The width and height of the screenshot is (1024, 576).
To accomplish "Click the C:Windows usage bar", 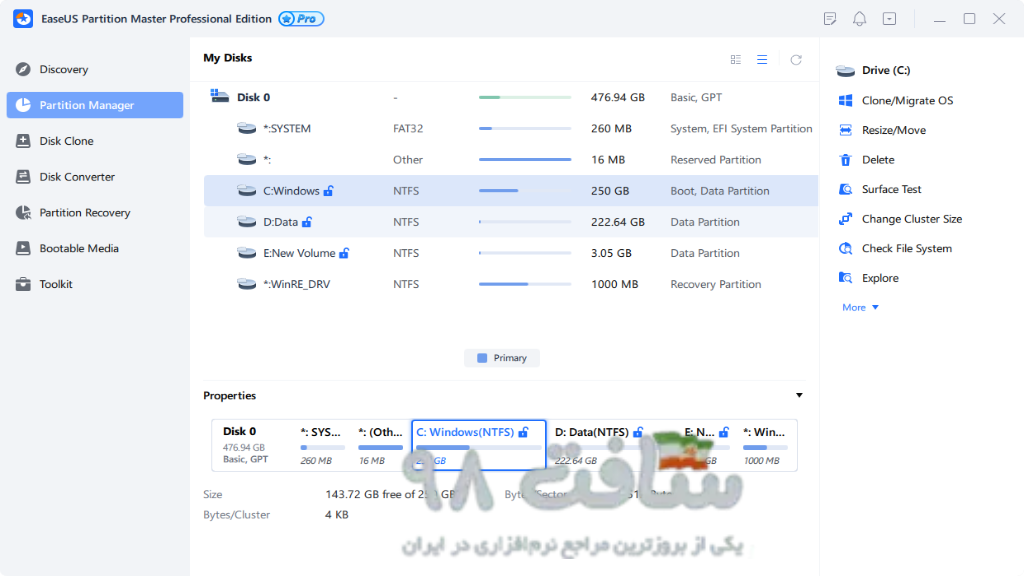I will 524,191.
